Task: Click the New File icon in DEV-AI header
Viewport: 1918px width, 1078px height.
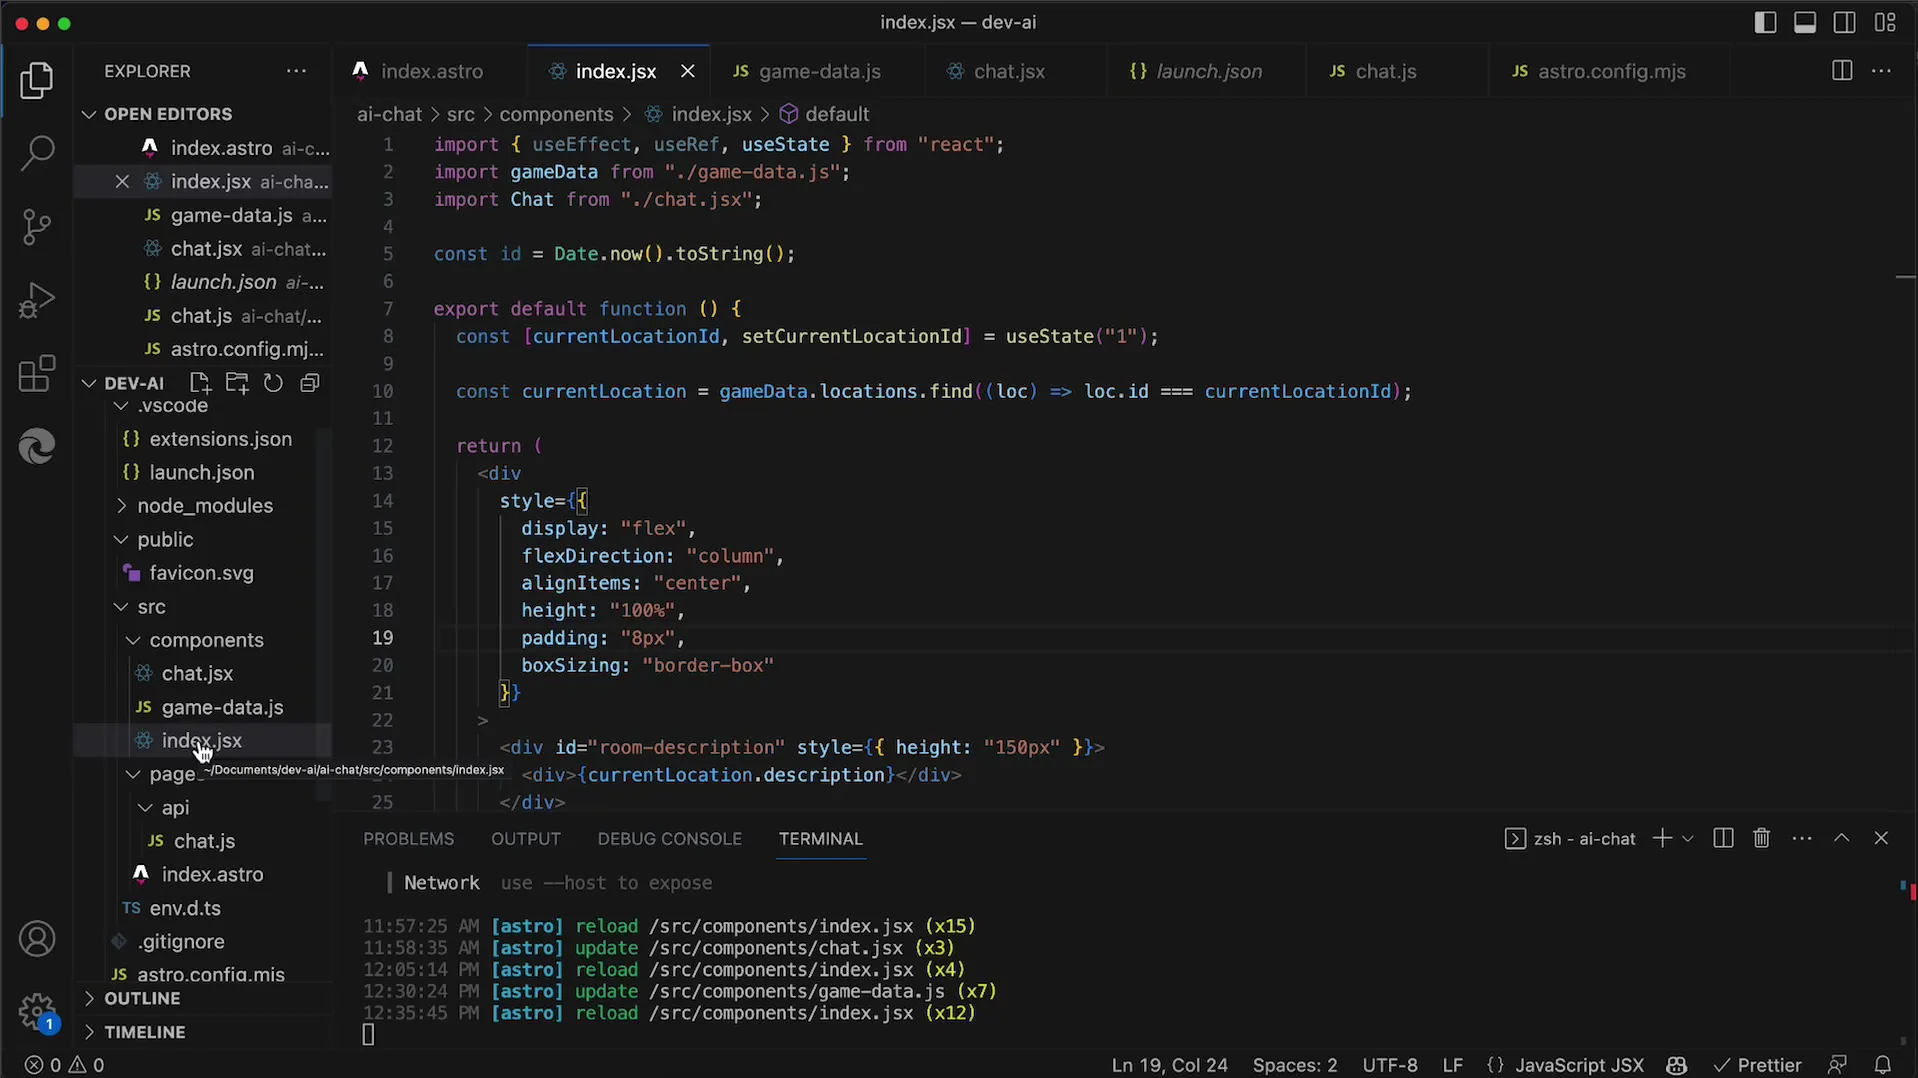Action: pos(199,383)
